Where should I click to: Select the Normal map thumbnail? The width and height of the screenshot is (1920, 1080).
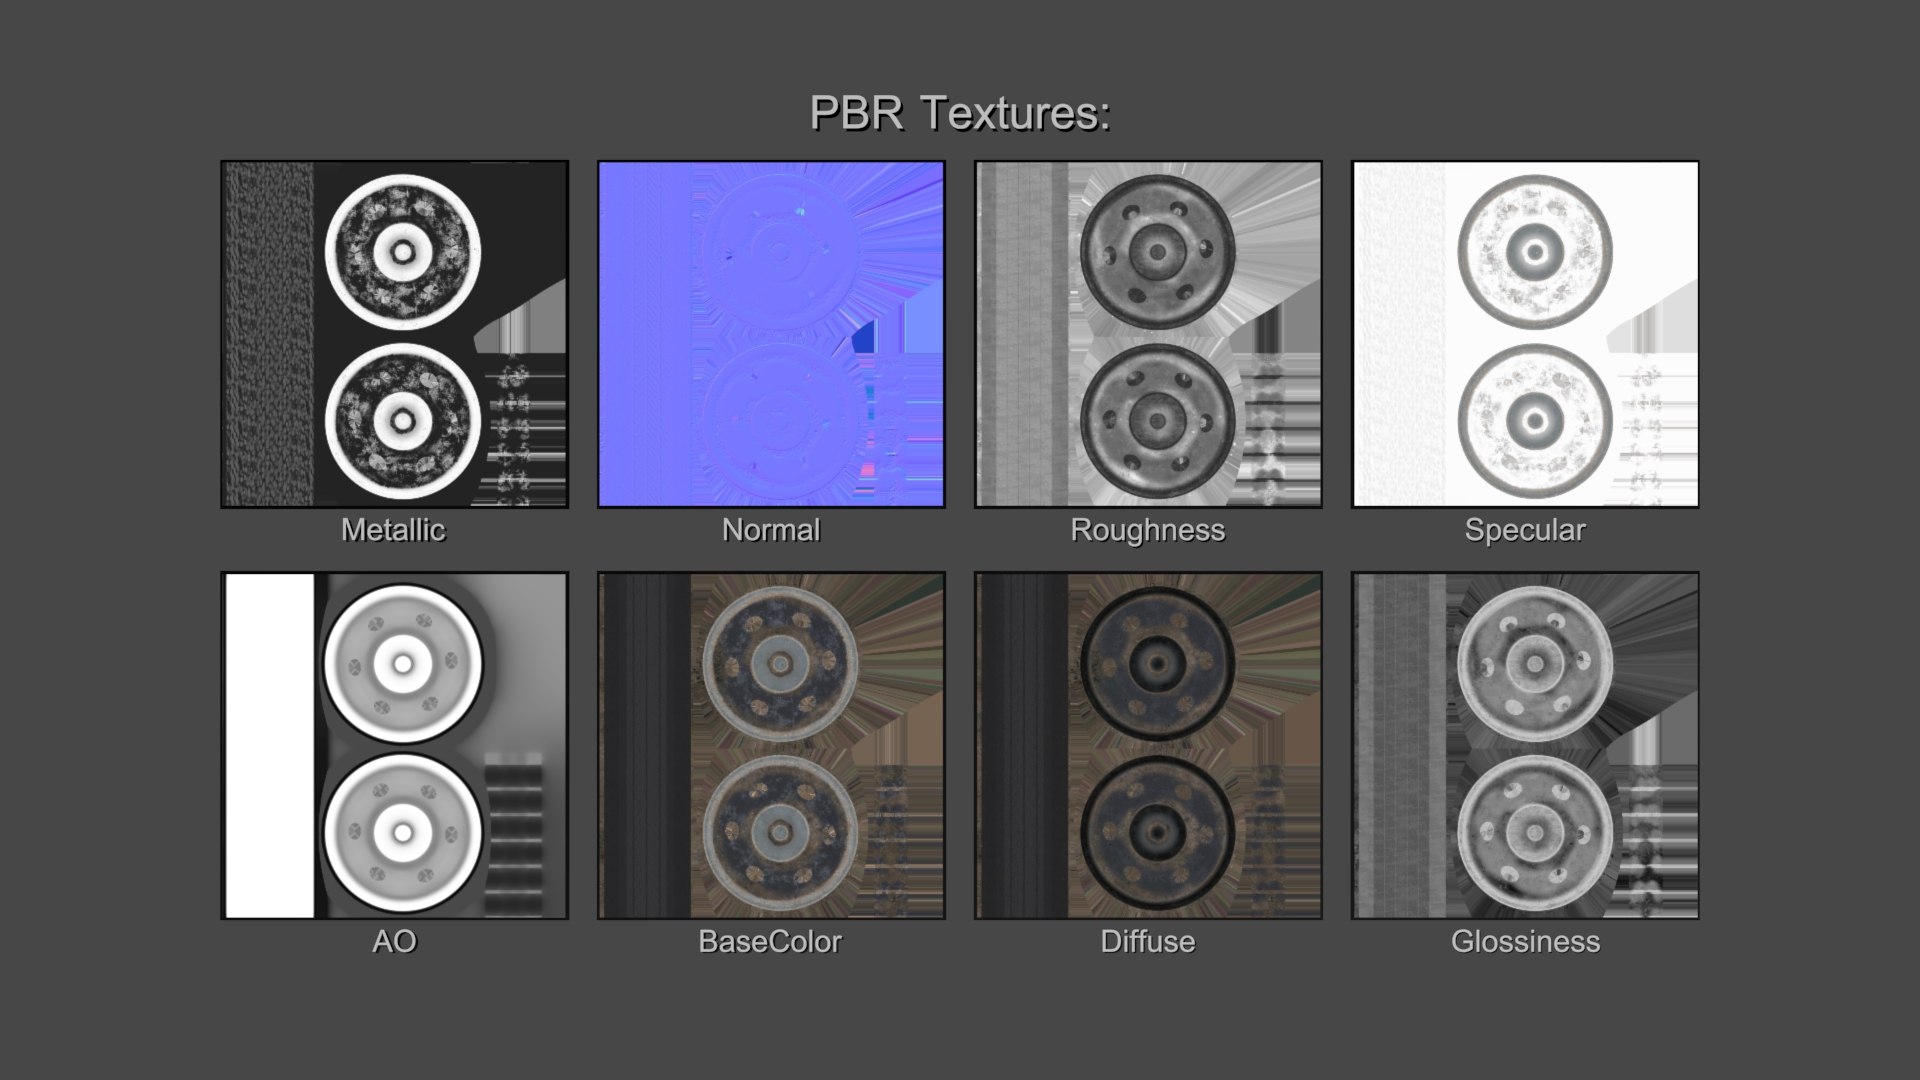click(x=771, y=334)
